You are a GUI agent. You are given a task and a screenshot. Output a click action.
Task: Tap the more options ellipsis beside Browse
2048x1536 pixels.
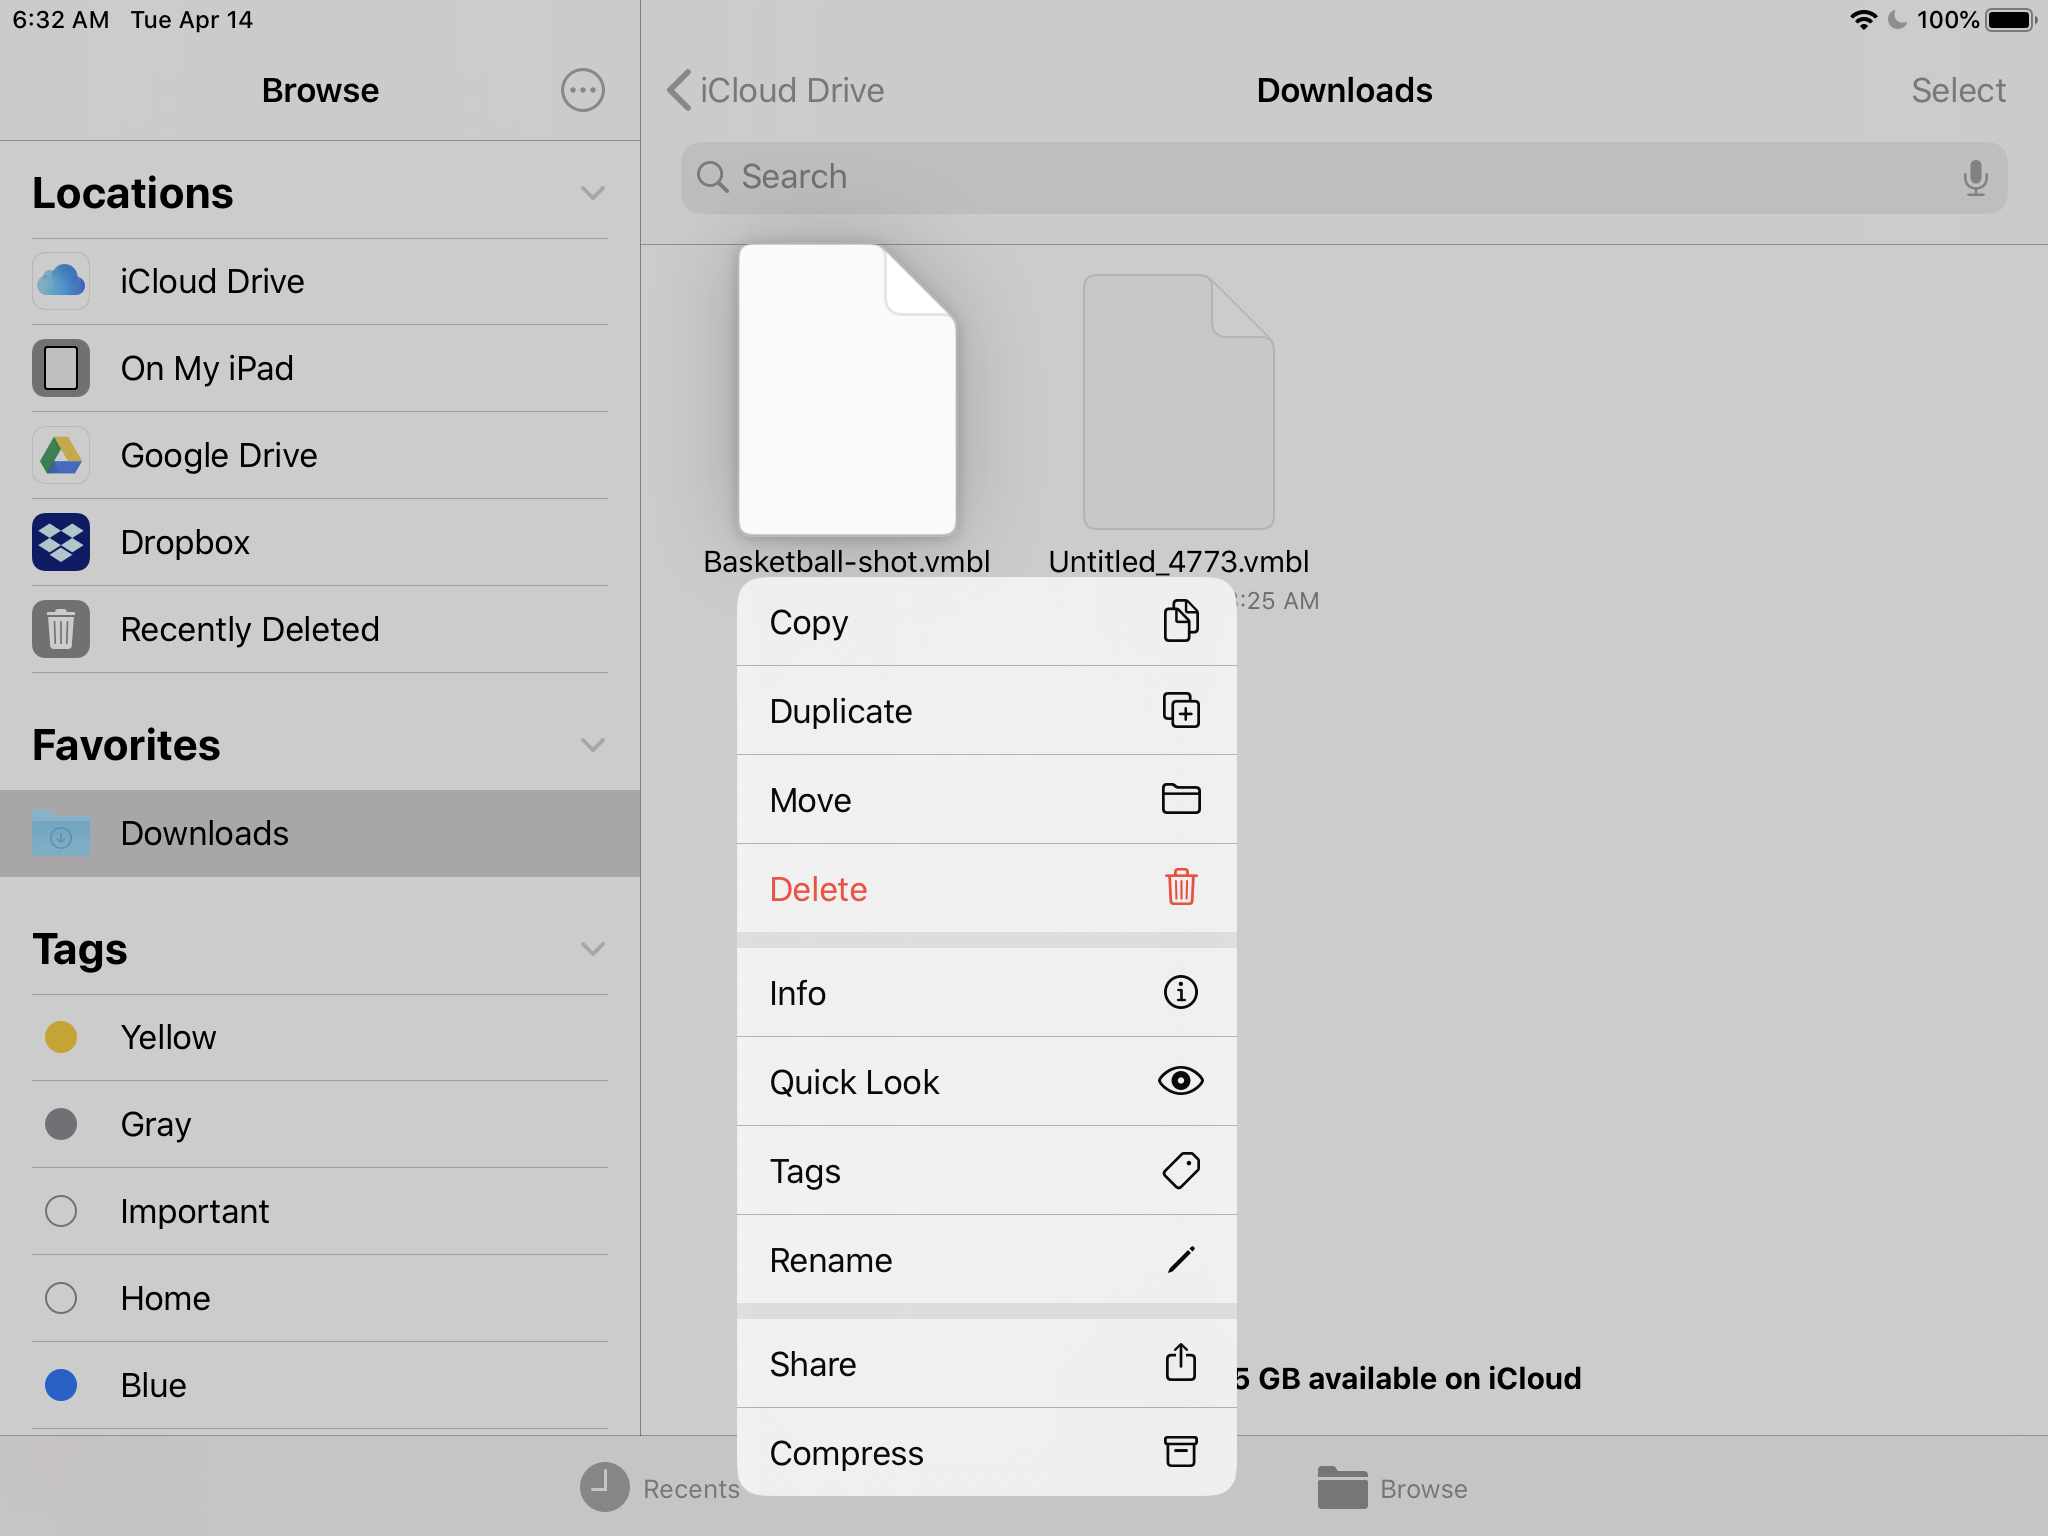pos(583,90)
